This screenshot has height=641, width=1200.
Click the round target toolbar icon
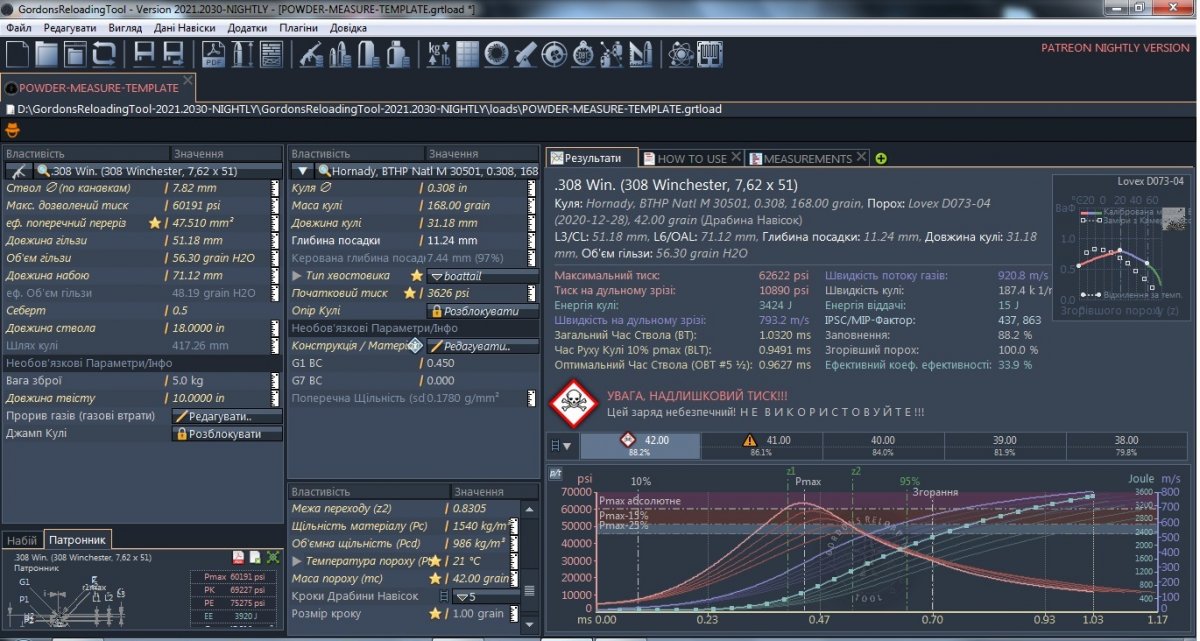point(553,53)
